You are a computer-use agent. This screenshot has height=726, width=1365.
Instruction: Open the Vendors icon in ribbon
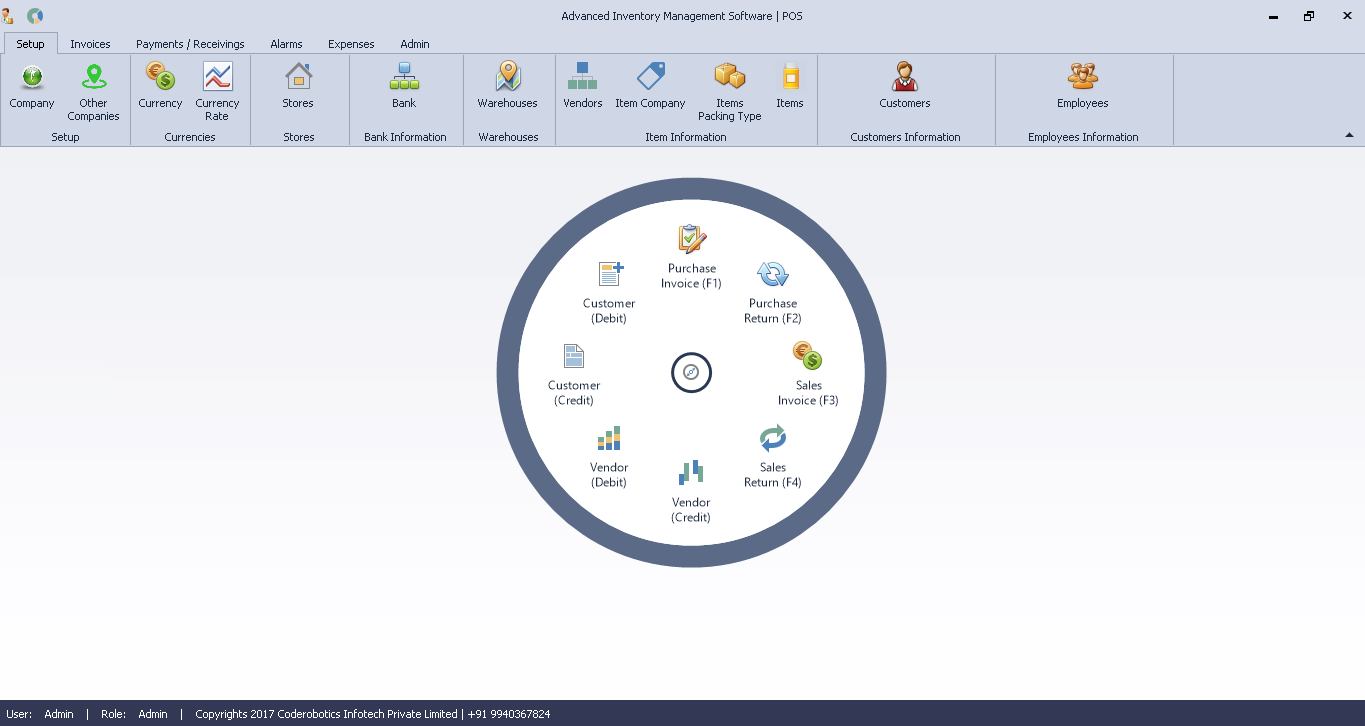582,78
